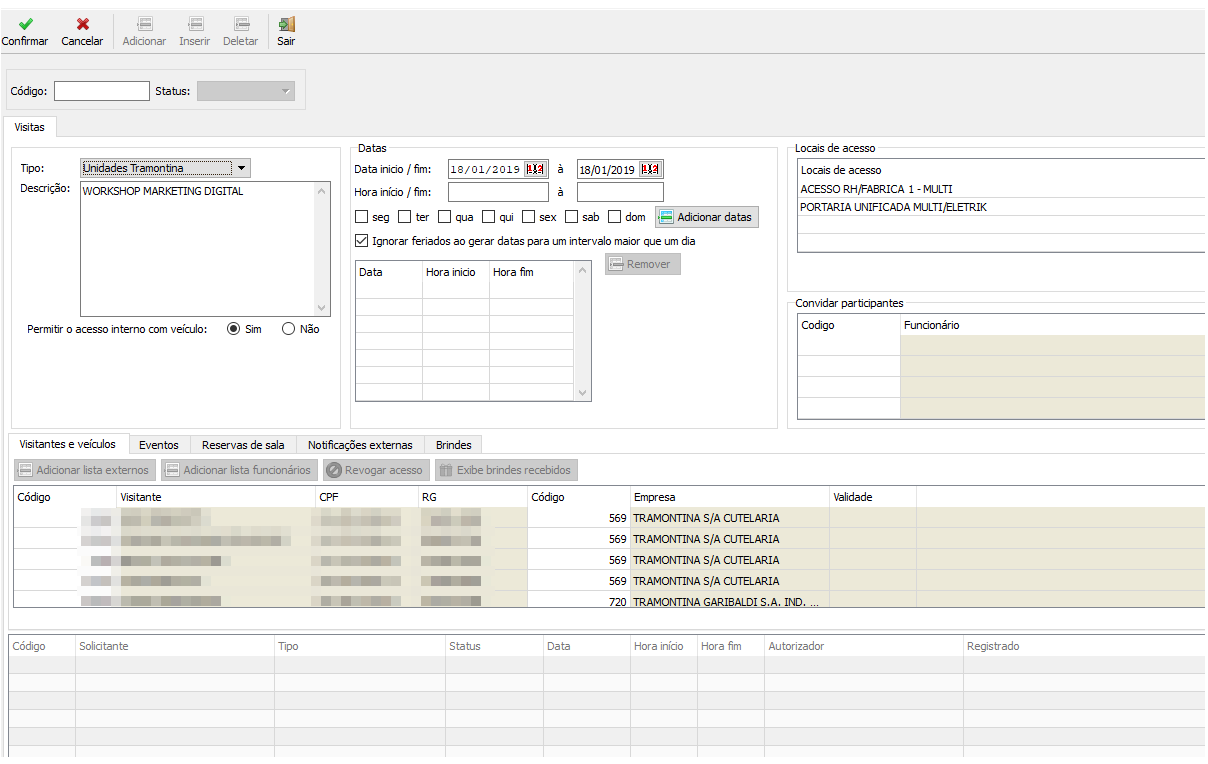Viewport: 1208px width, 764px height.
Task: Expand the Tipo dropdown list
Action: pyautogui.click(x=242, y=168)
